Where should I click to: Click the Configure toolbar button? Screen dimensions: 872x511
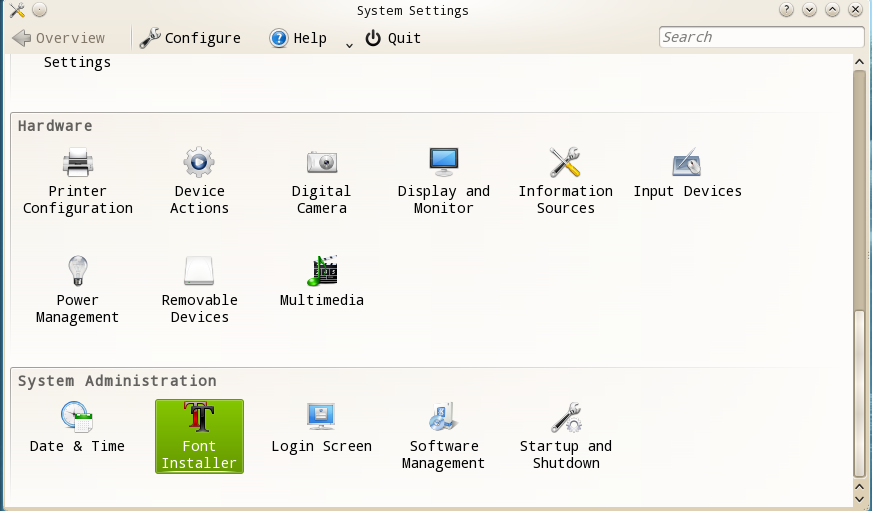190,38
